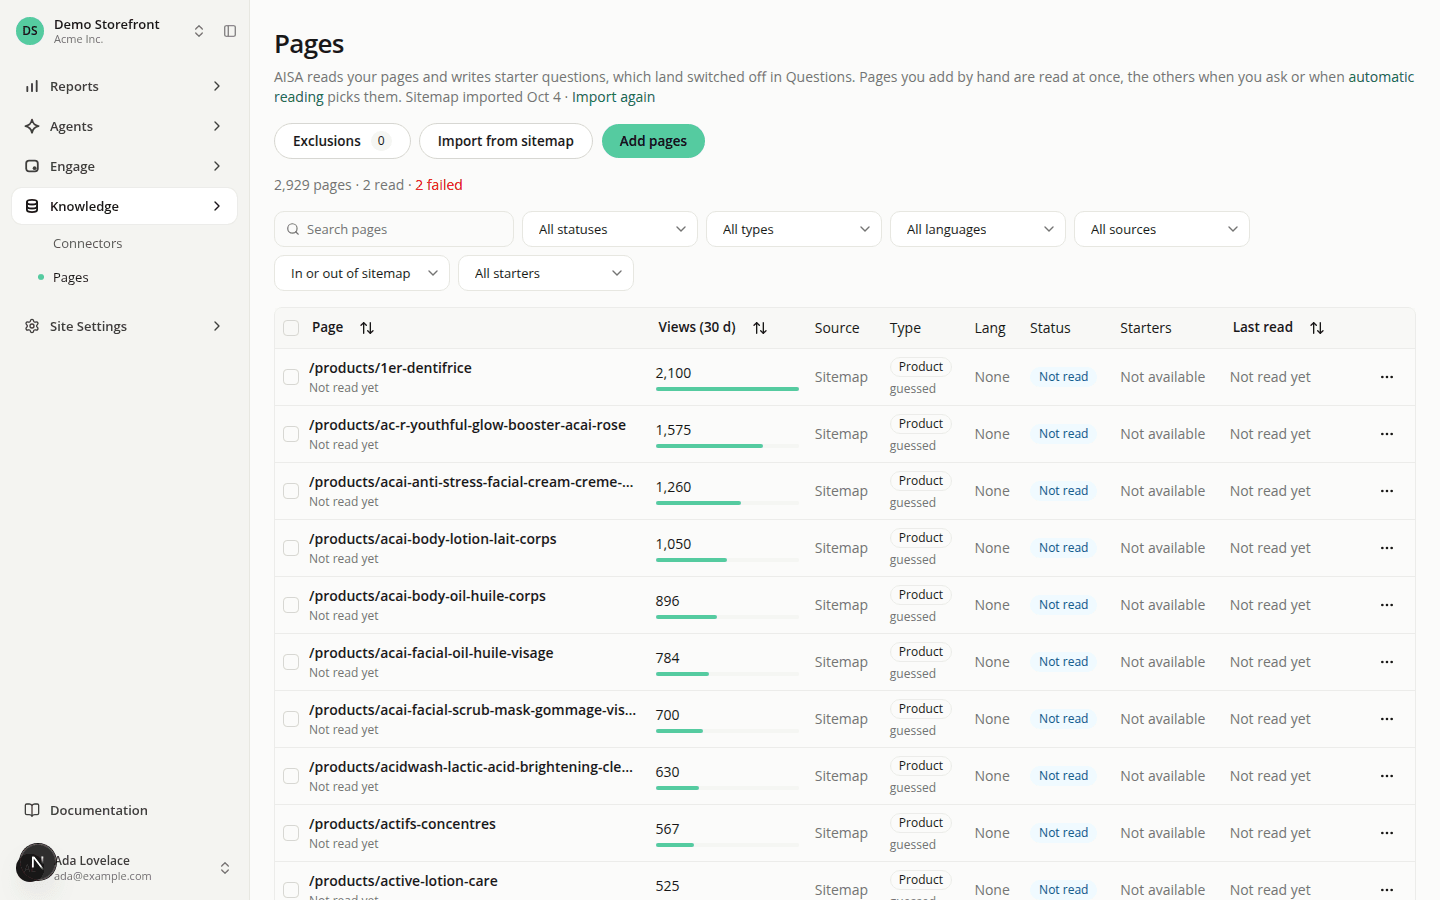This screenshot has height=900, width=1440.
Task: Expand the Site Settings menu
Action: tap(124, 326)
